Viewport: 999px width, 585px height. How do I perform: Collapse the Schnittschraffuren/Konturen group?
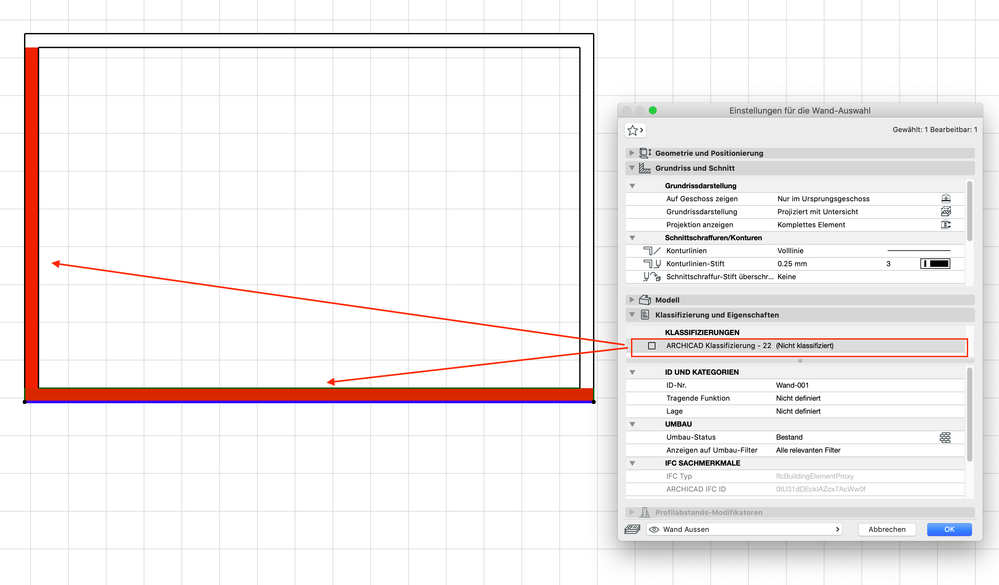click(x=632, y=238)
